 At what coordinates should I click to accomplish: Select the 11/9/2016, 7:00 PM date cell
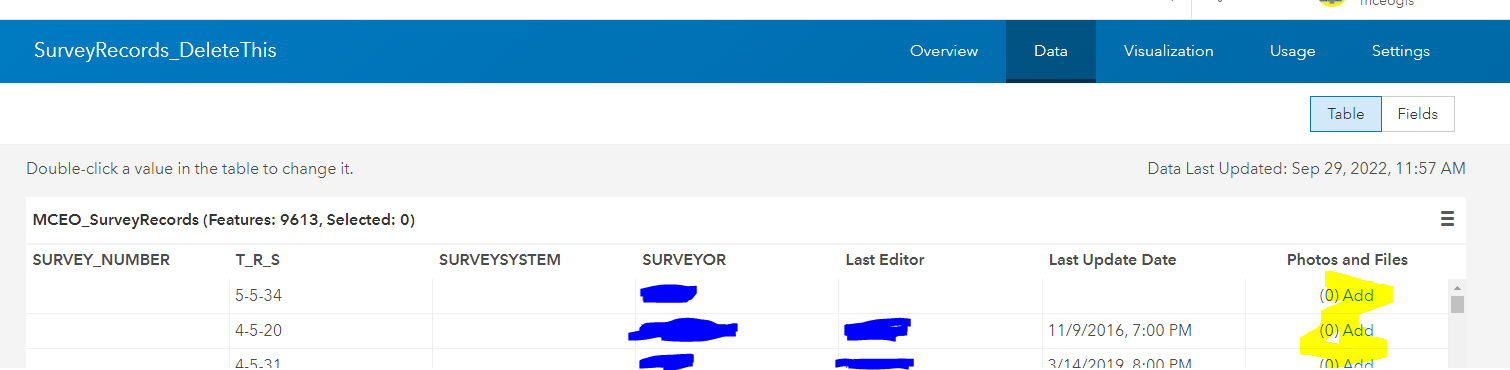1143,331
